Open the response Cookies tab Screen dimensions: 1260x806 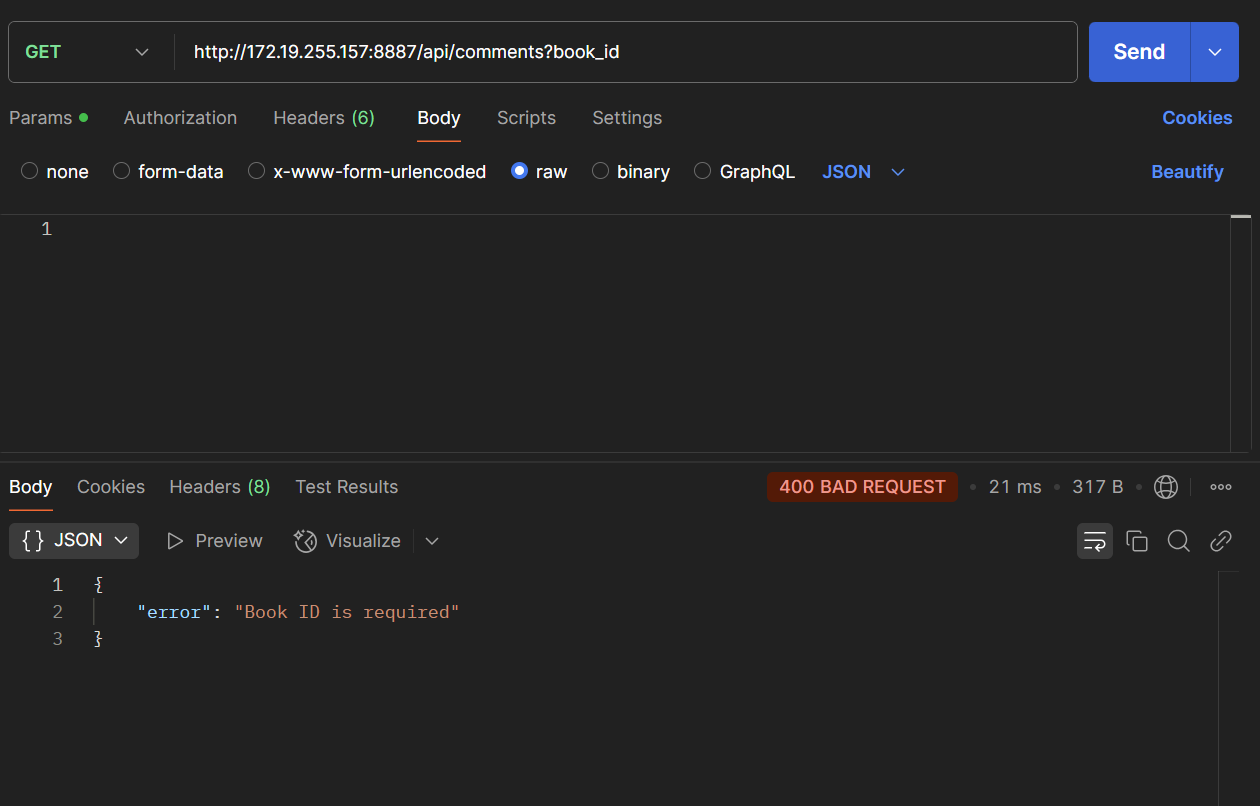tap(111, 487)
